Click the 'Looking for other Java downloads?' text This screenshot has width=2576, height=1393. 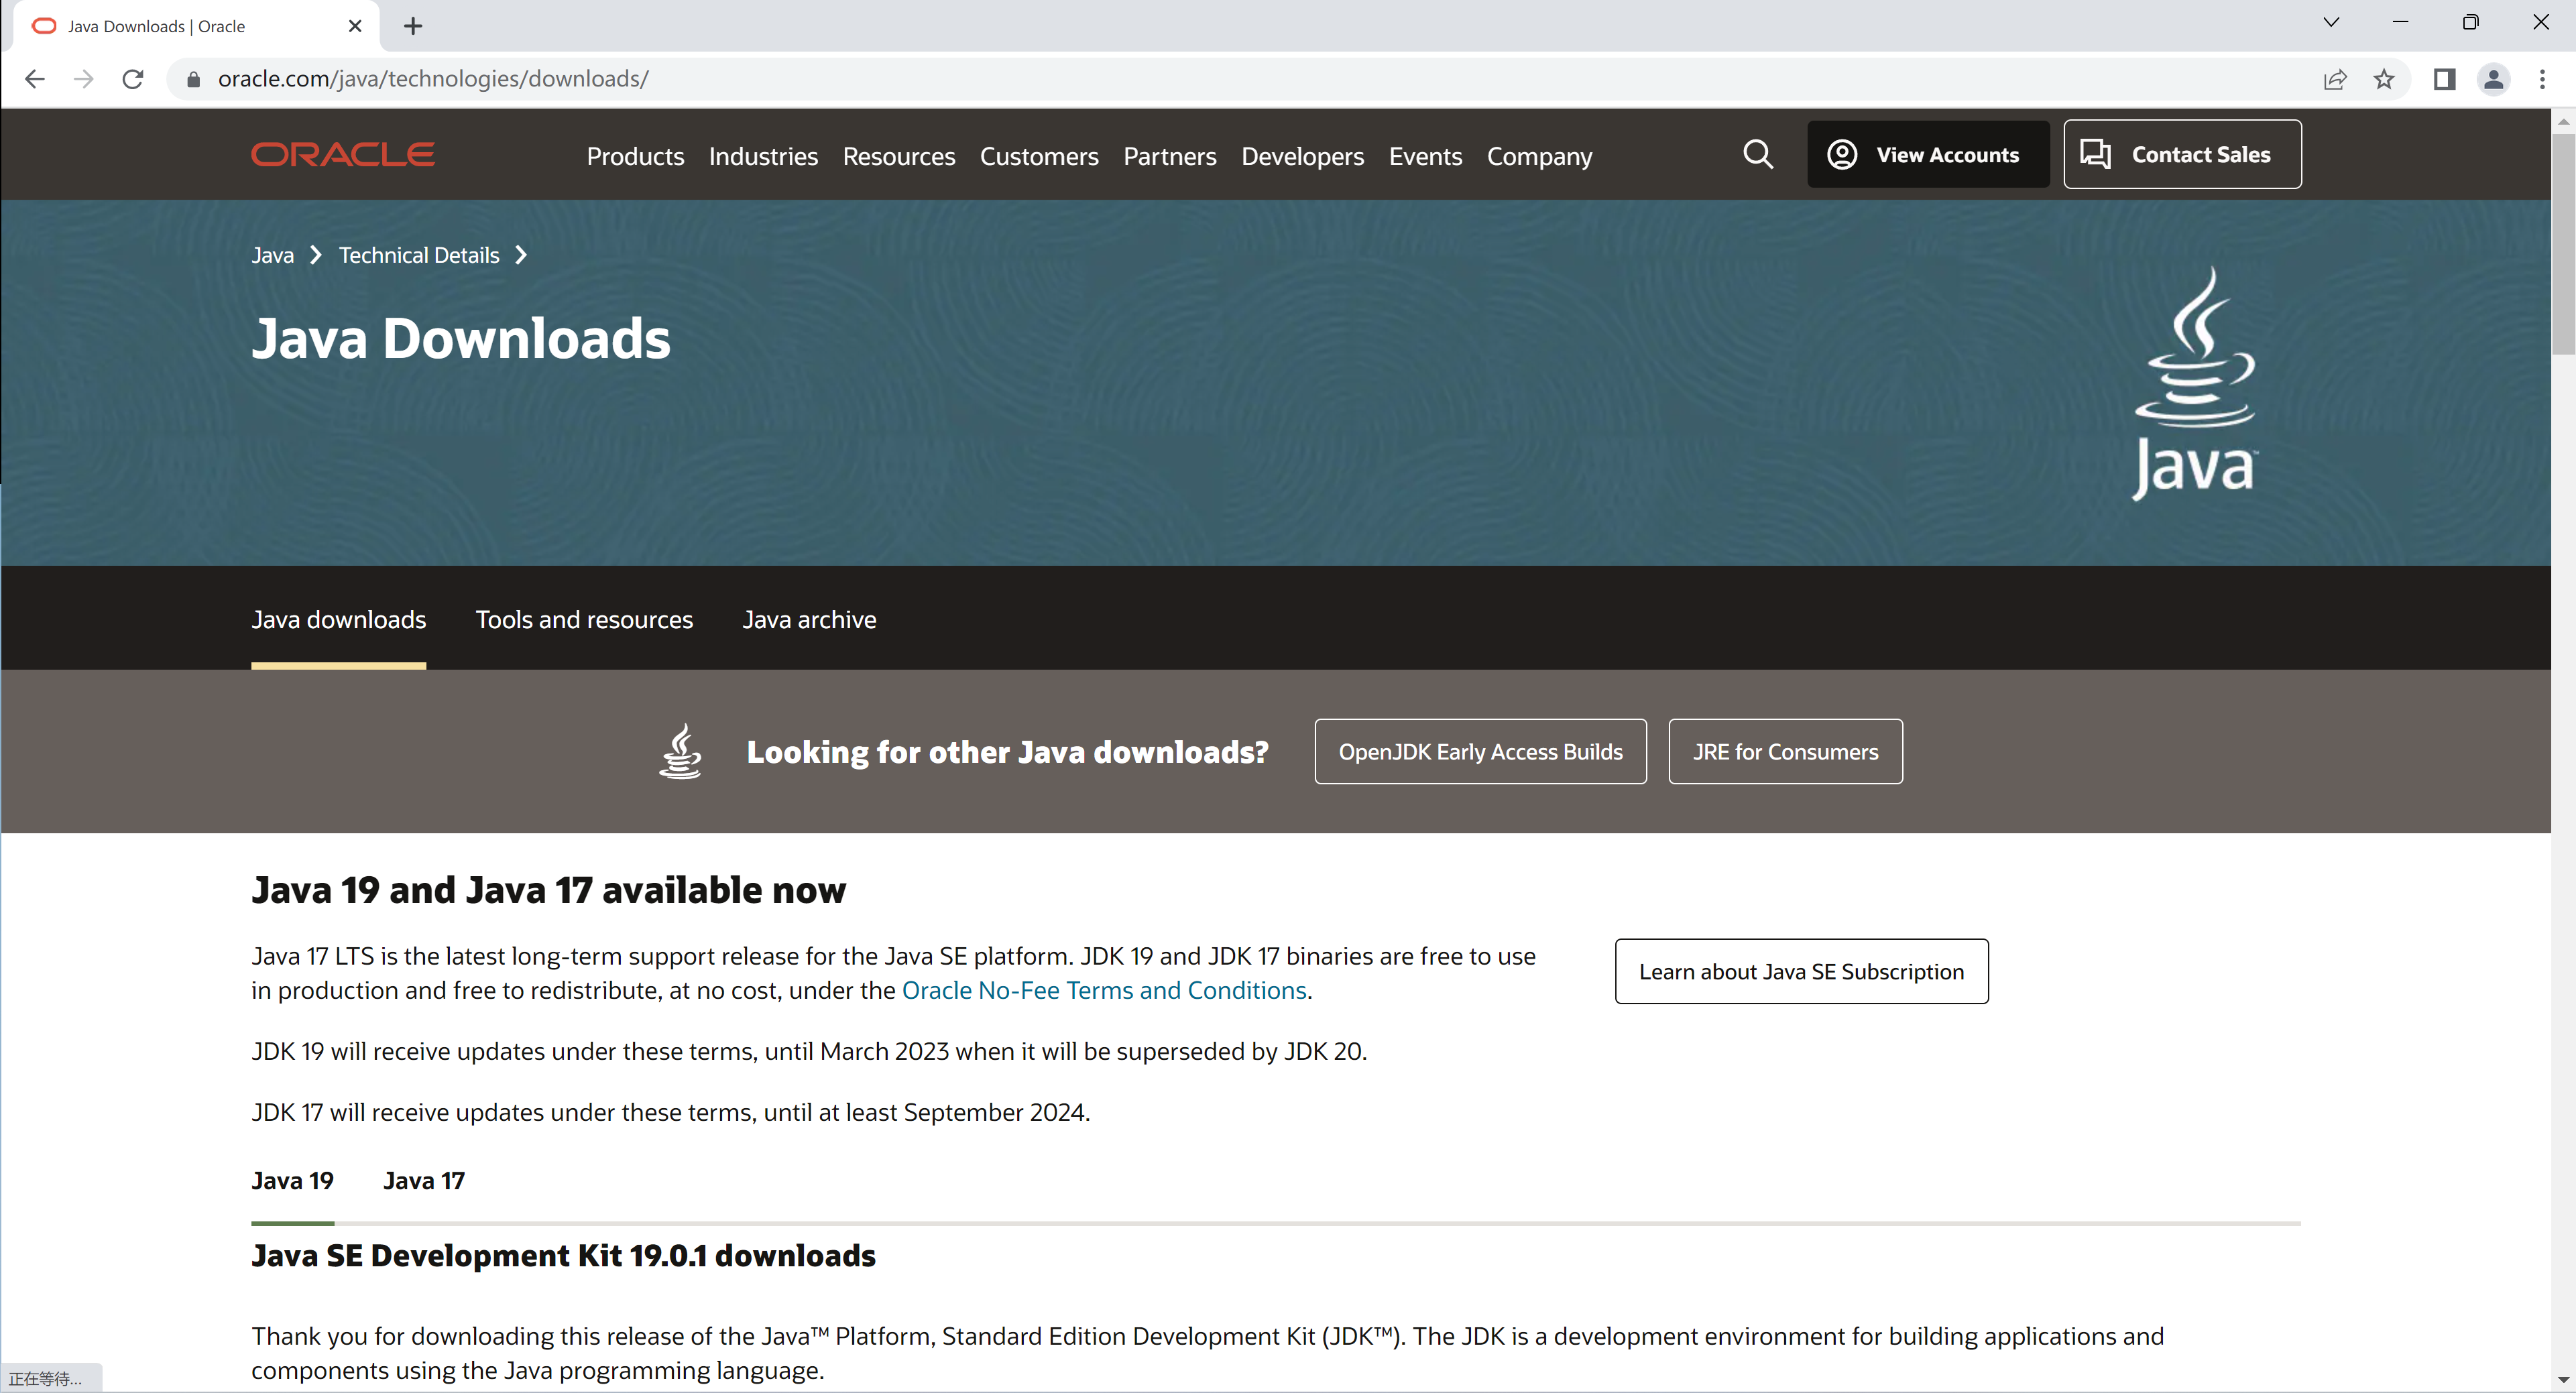[1007, 751]
